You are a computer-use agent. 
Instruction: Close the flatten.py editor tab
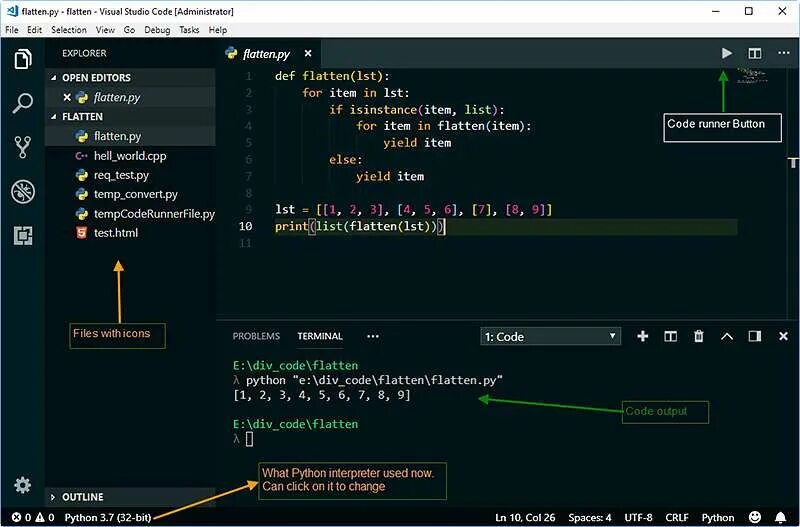click(308, 53)
